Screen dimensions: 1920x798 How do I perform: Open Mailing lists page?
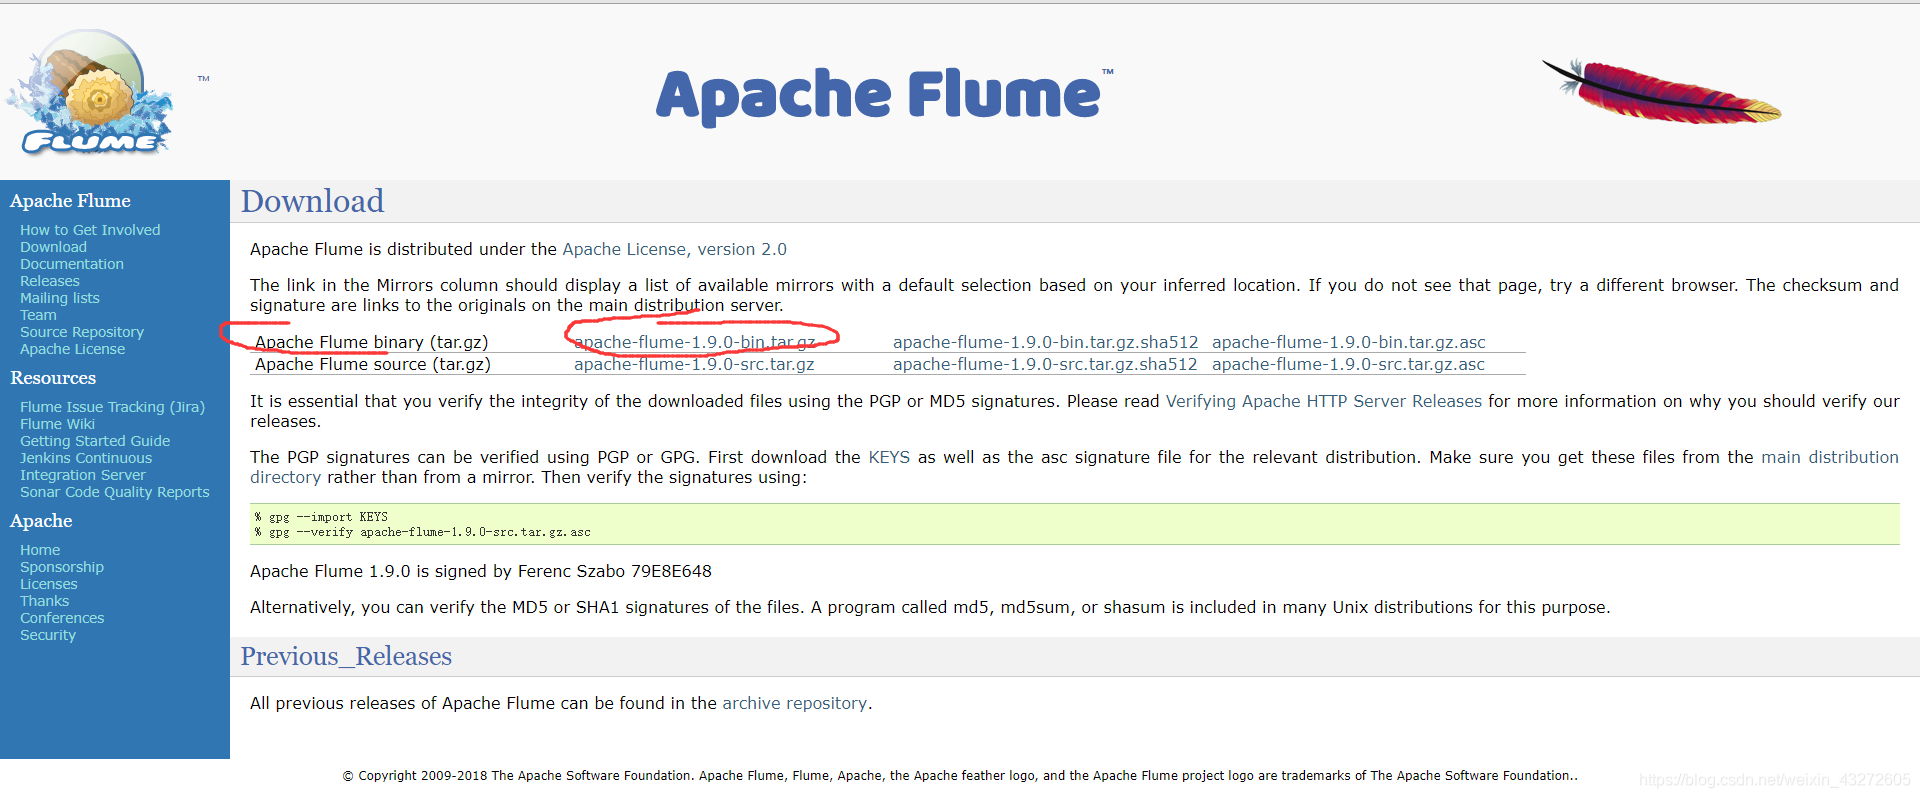60,298
